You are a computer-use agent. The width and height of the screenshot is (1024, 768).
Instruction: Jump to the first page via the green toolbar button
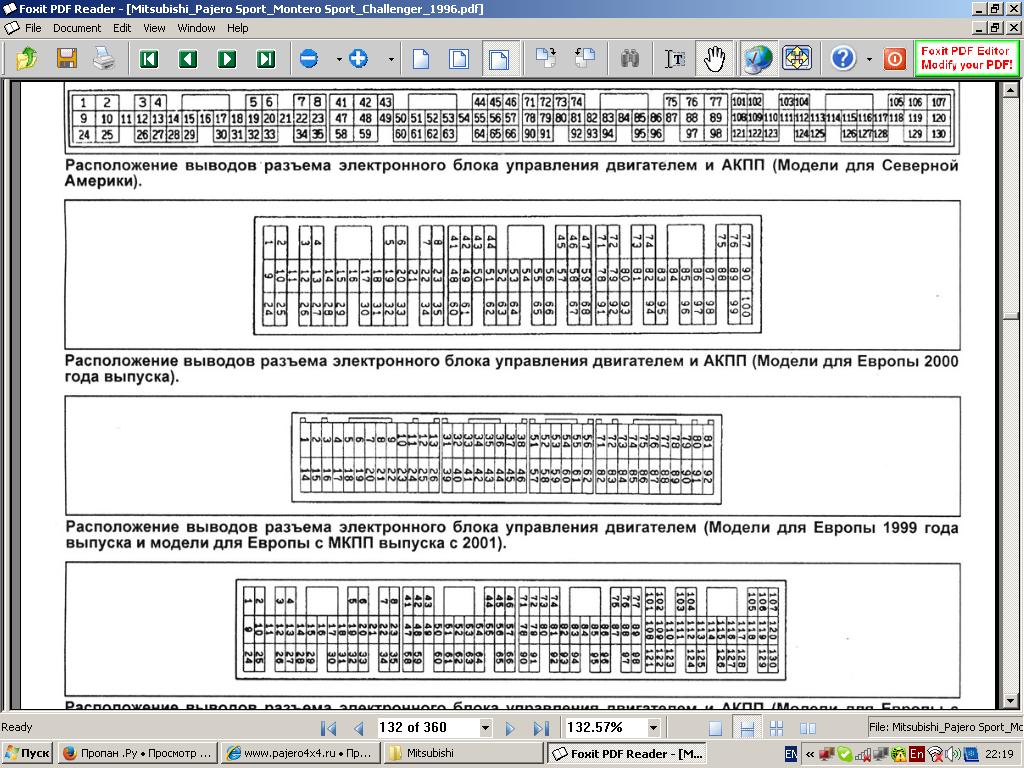coord(149,59)
